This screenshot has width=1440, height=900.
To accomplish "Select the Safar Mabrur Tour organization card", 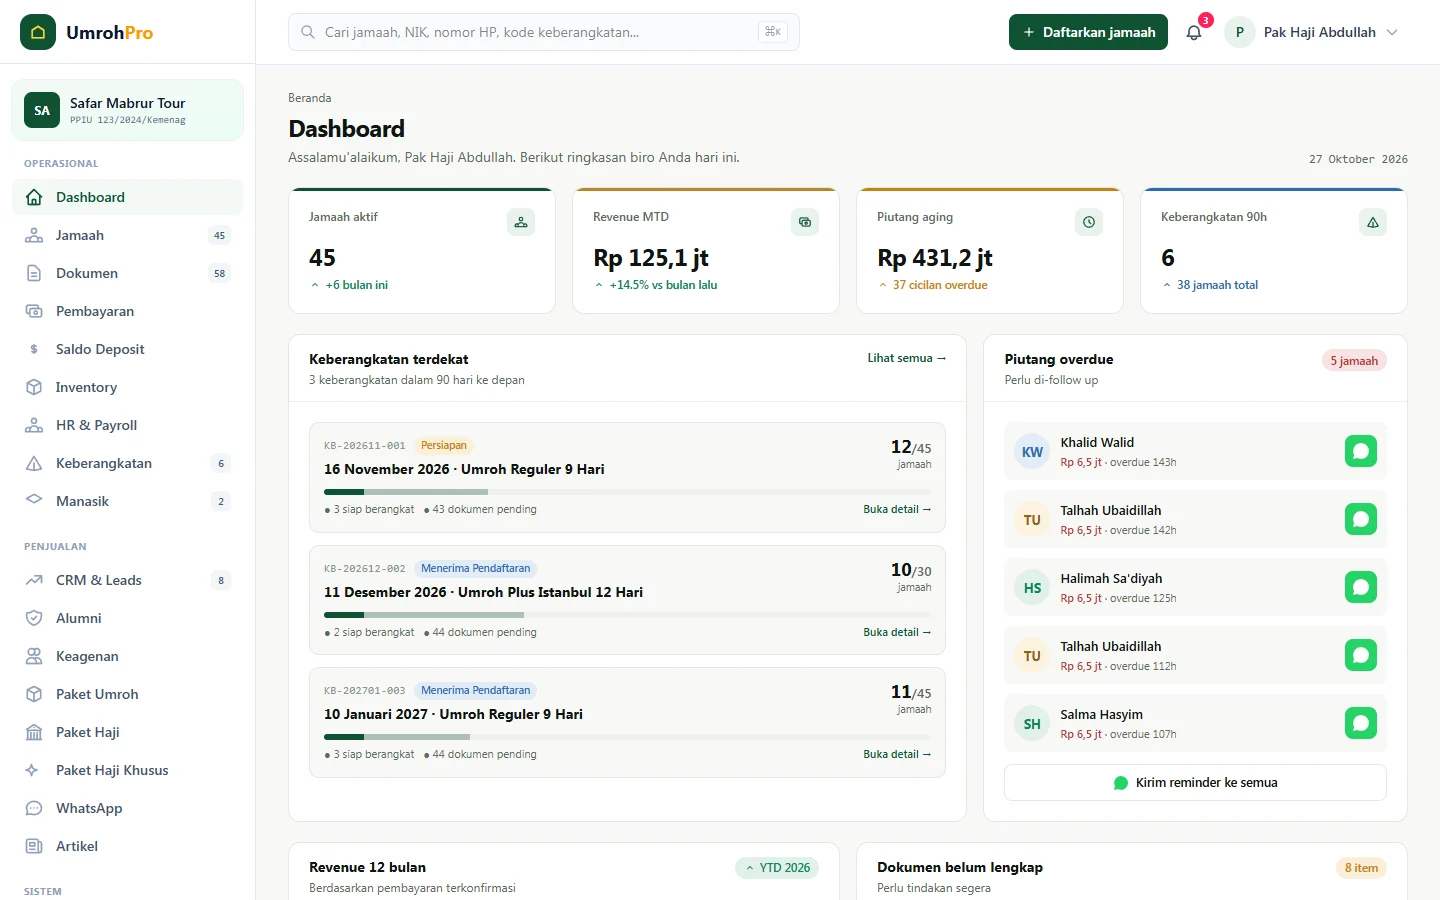I will (x=127, y=110).
